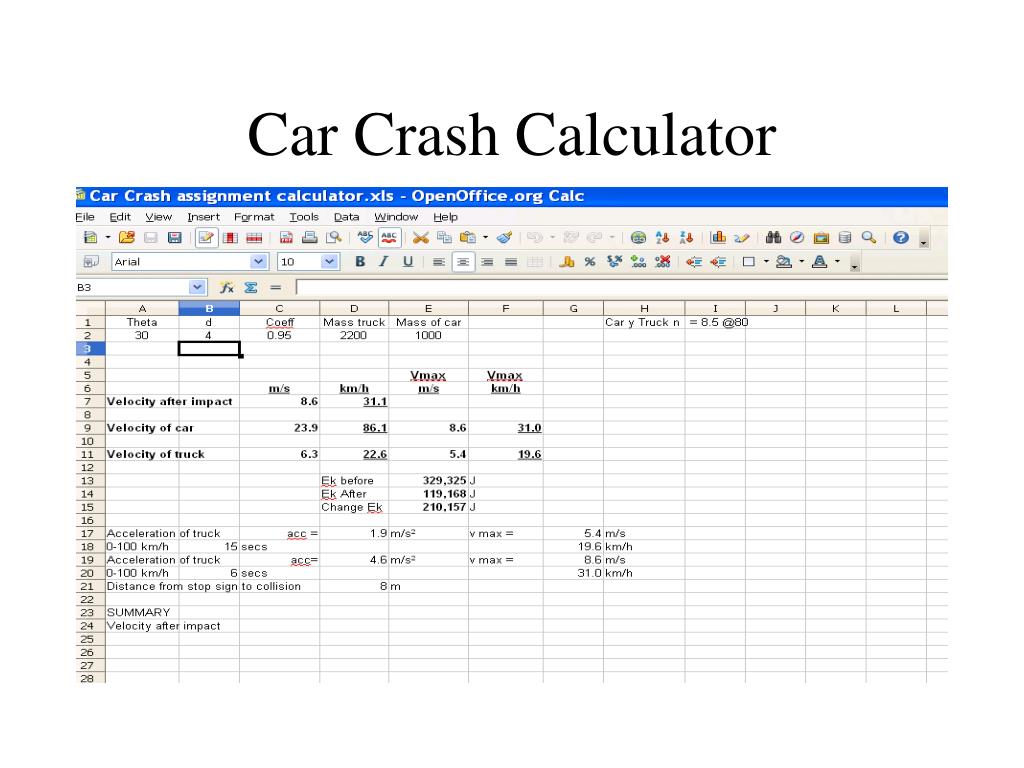Click the Print file directly icon
The width and height of the screenshot is (1024, 768).
pyautogui.click(x=310, y=238)
